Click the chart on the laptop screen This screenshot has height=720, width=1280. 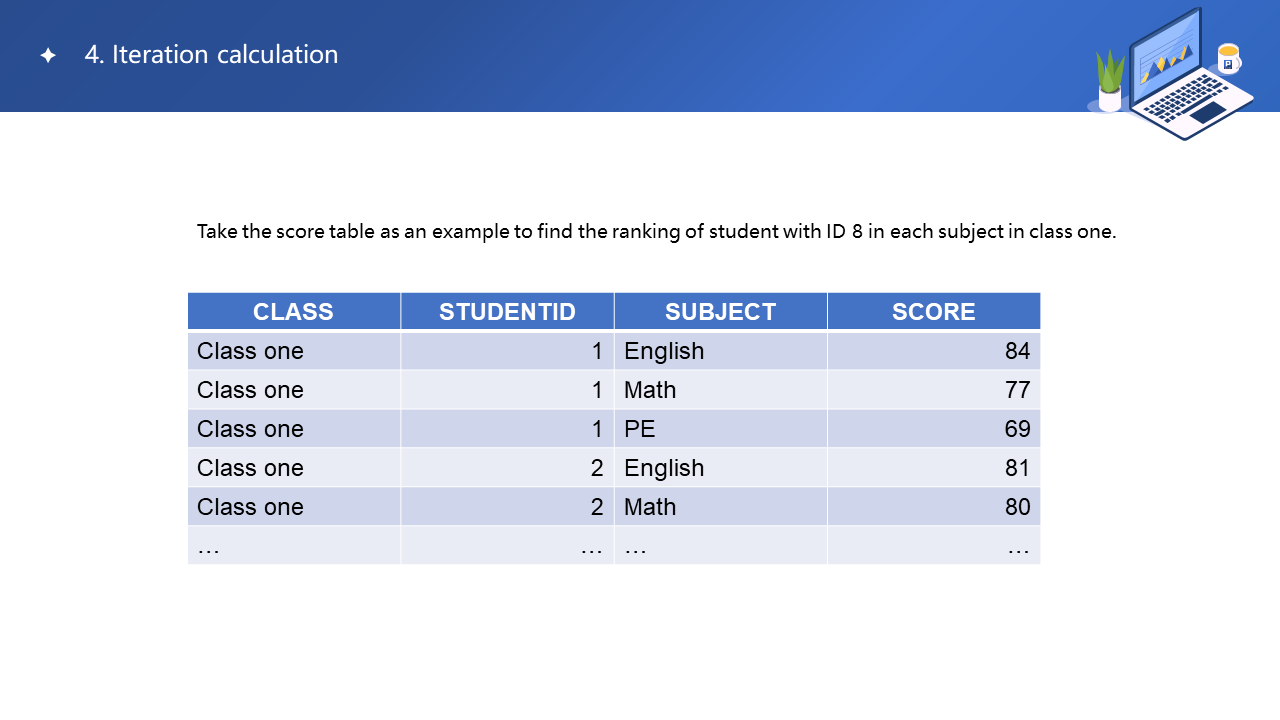pyautogui.click(x=1165, y=62)
